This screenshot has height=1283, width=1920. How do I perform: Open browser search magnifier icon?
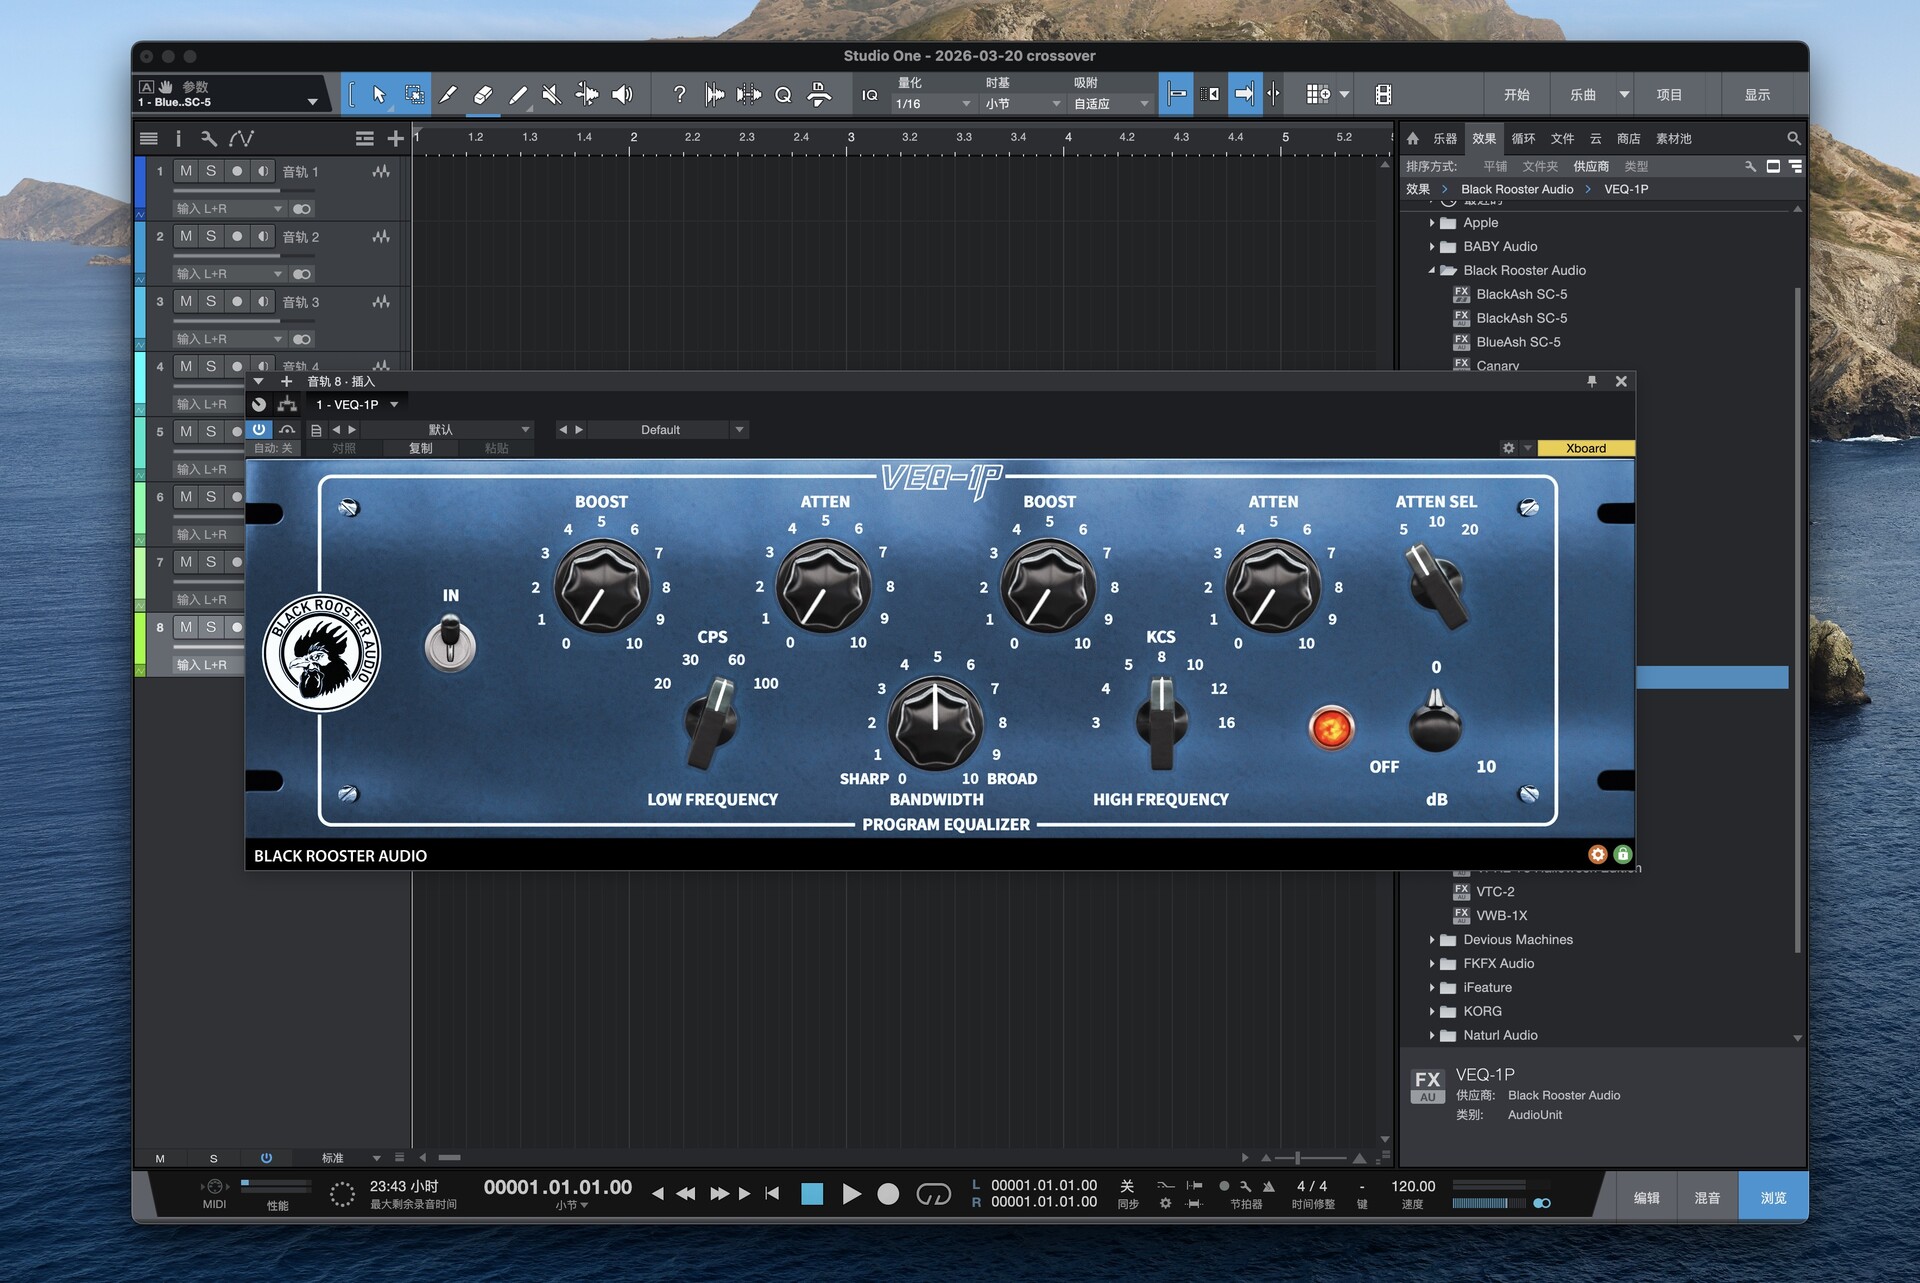1793,138
